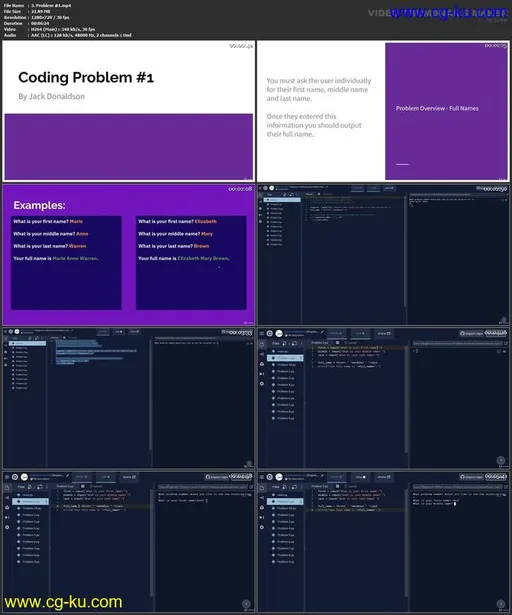Click Replit logo in first-name-prompt IDE frame
Image resolution: width=512 pixels, height=615 pixels.
15,477
